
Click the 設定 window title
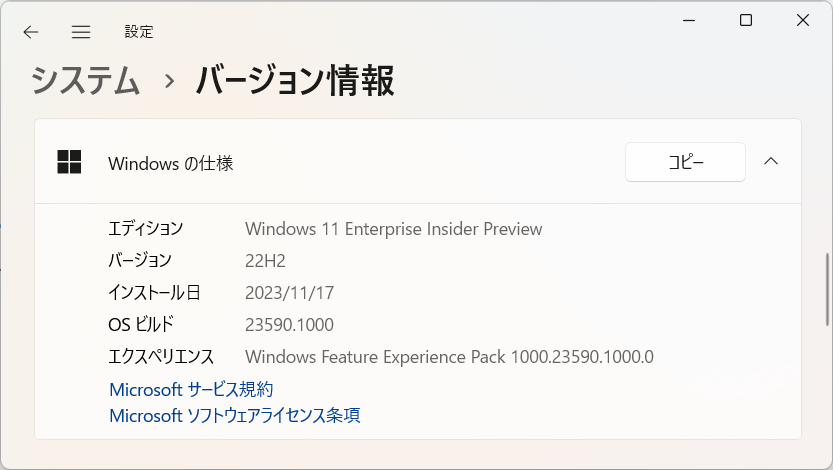tap(139, 32)
